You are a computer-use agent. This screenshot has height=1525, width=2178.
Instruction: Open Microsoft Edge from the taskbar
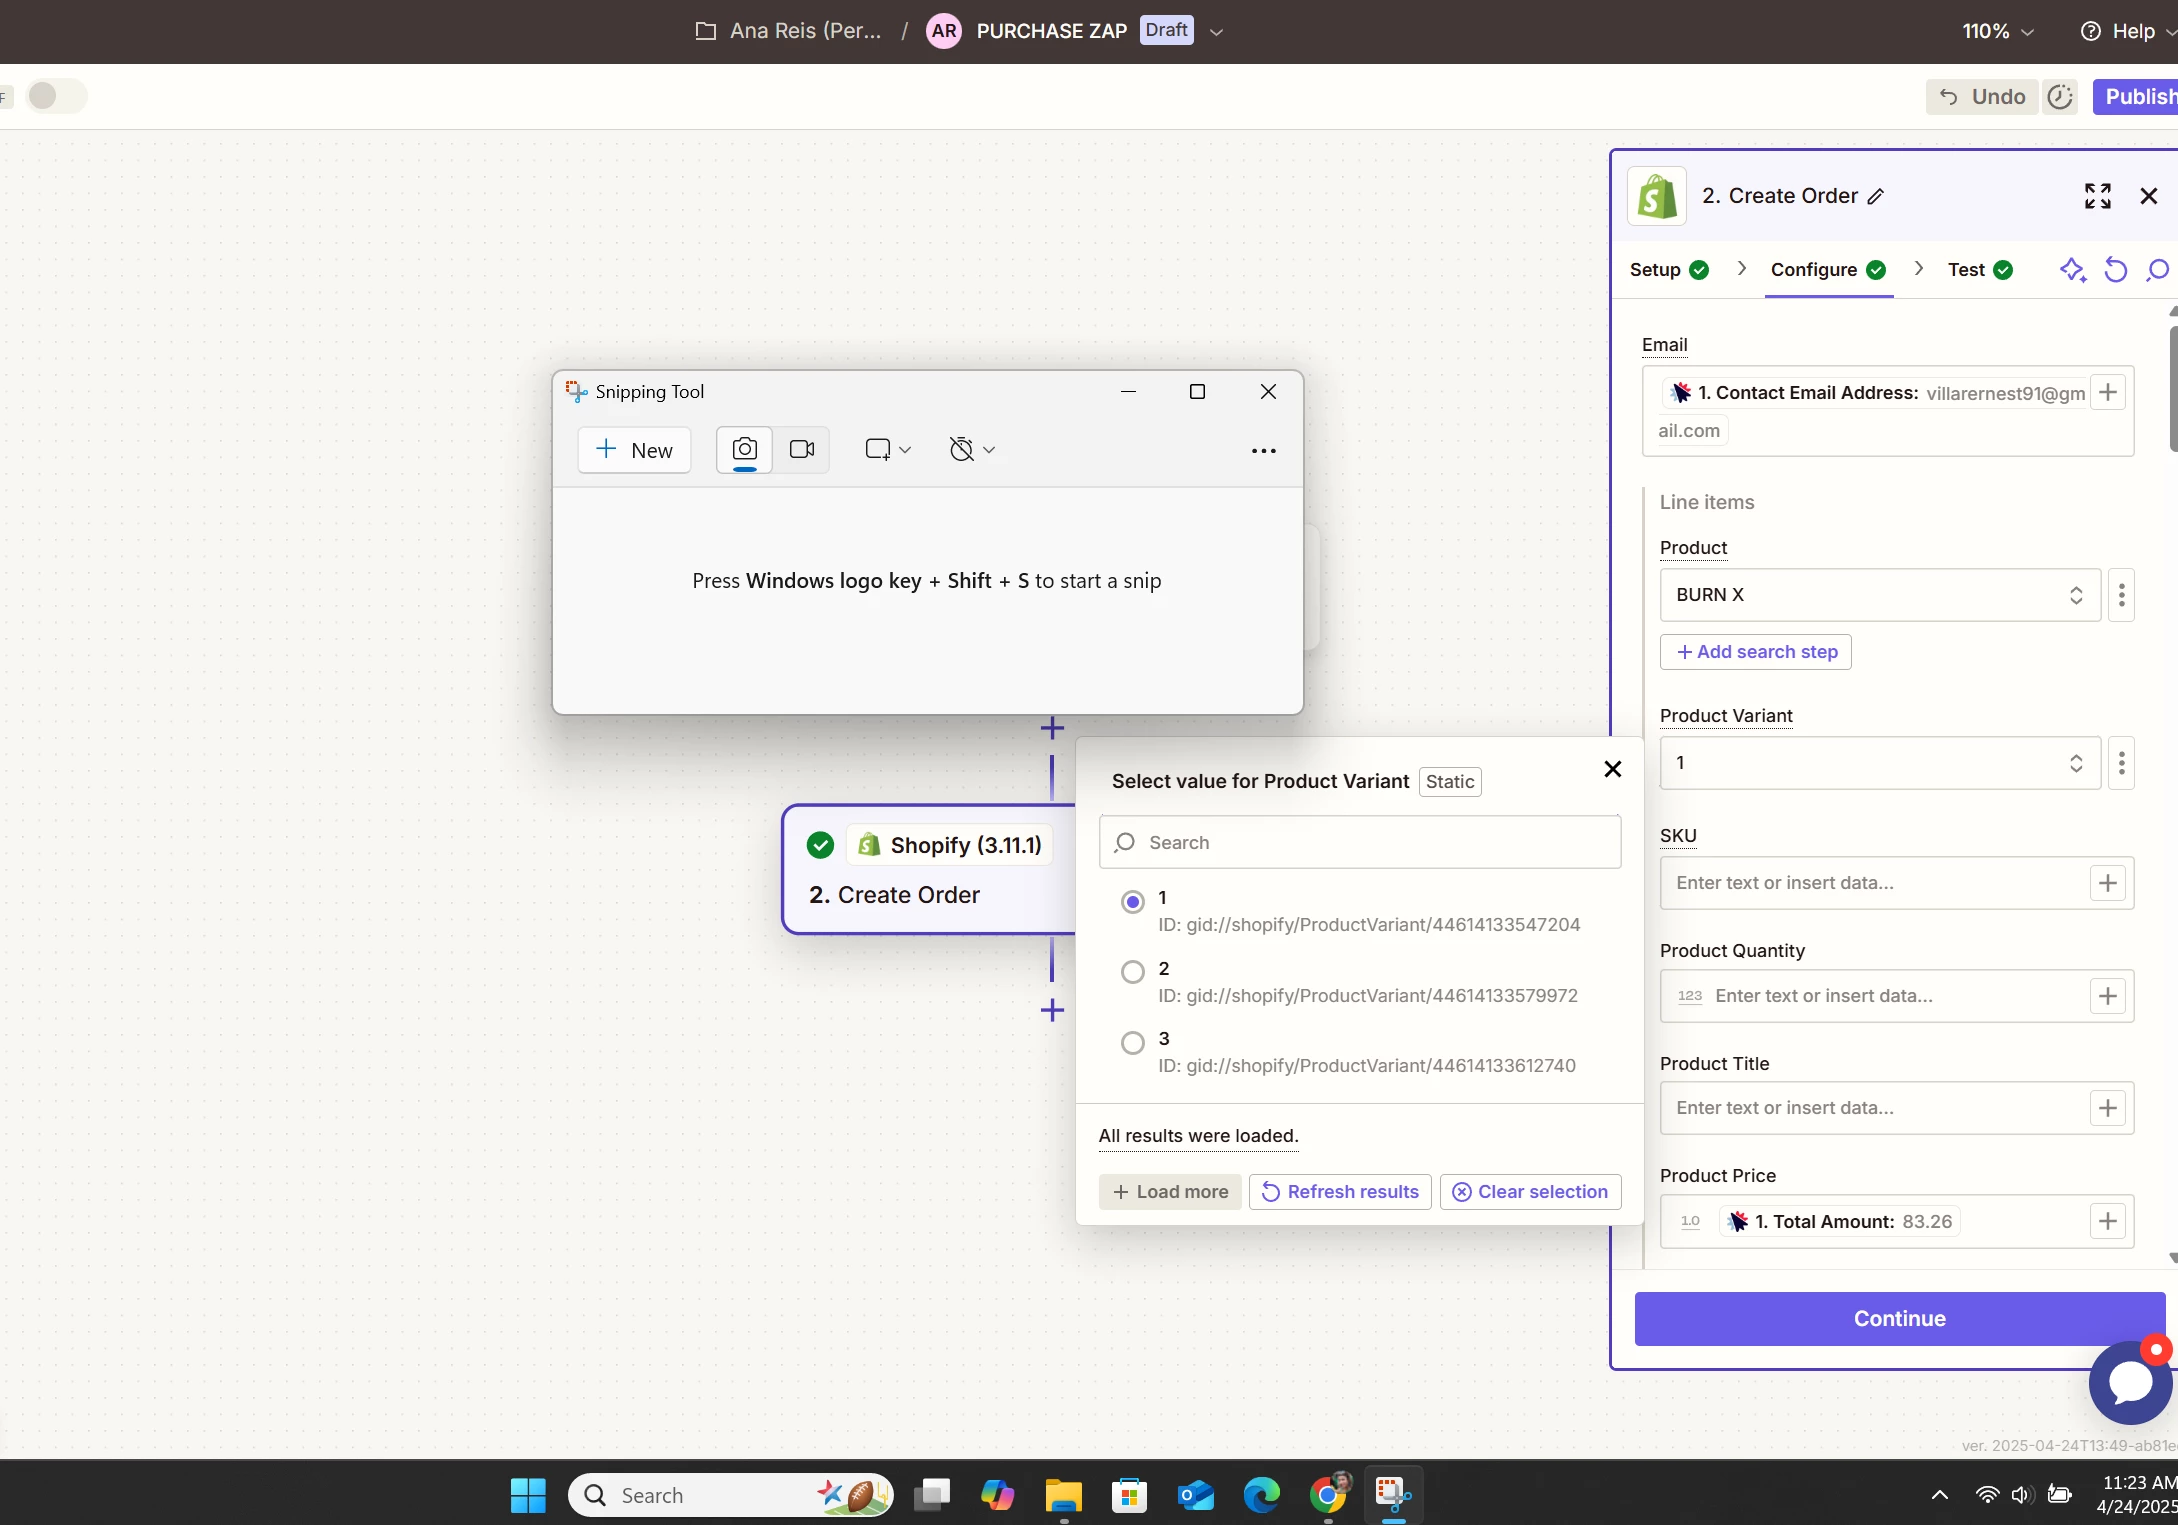[1261, 1495]
